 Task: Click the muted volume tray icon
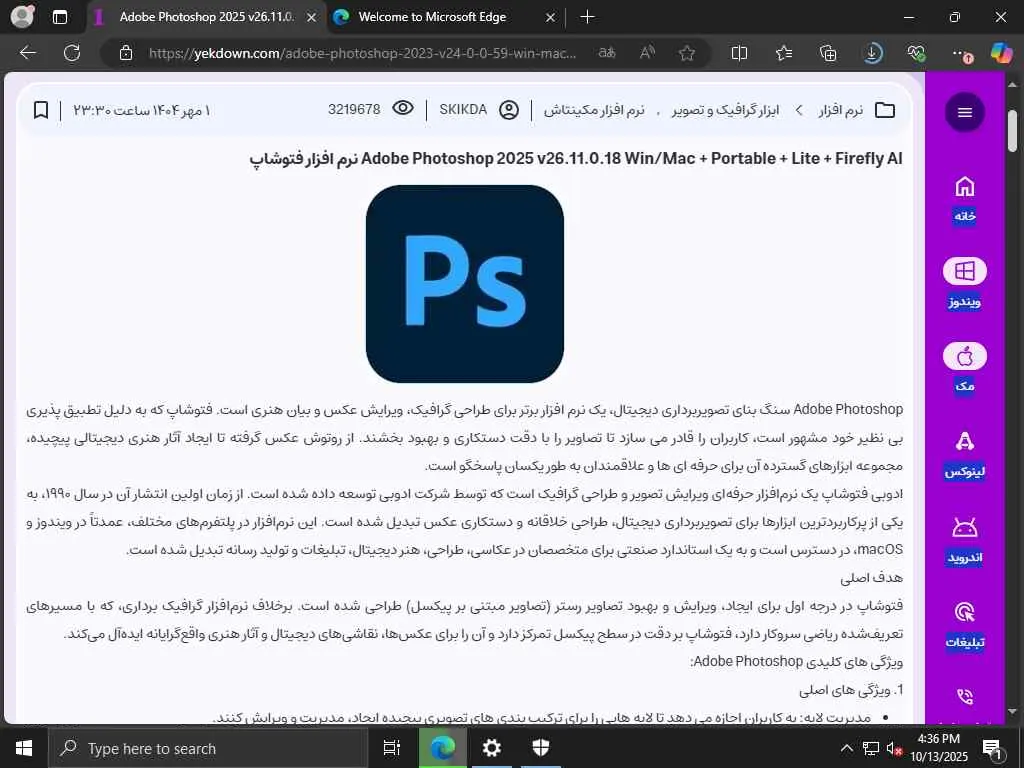tap(894, 748)
